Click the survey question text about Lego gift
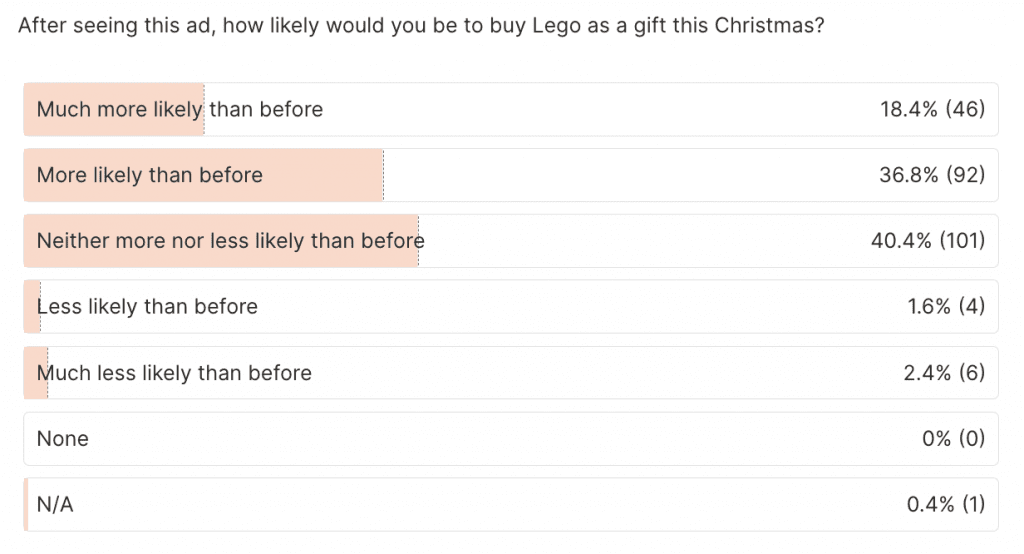 [x=421, y=26]
